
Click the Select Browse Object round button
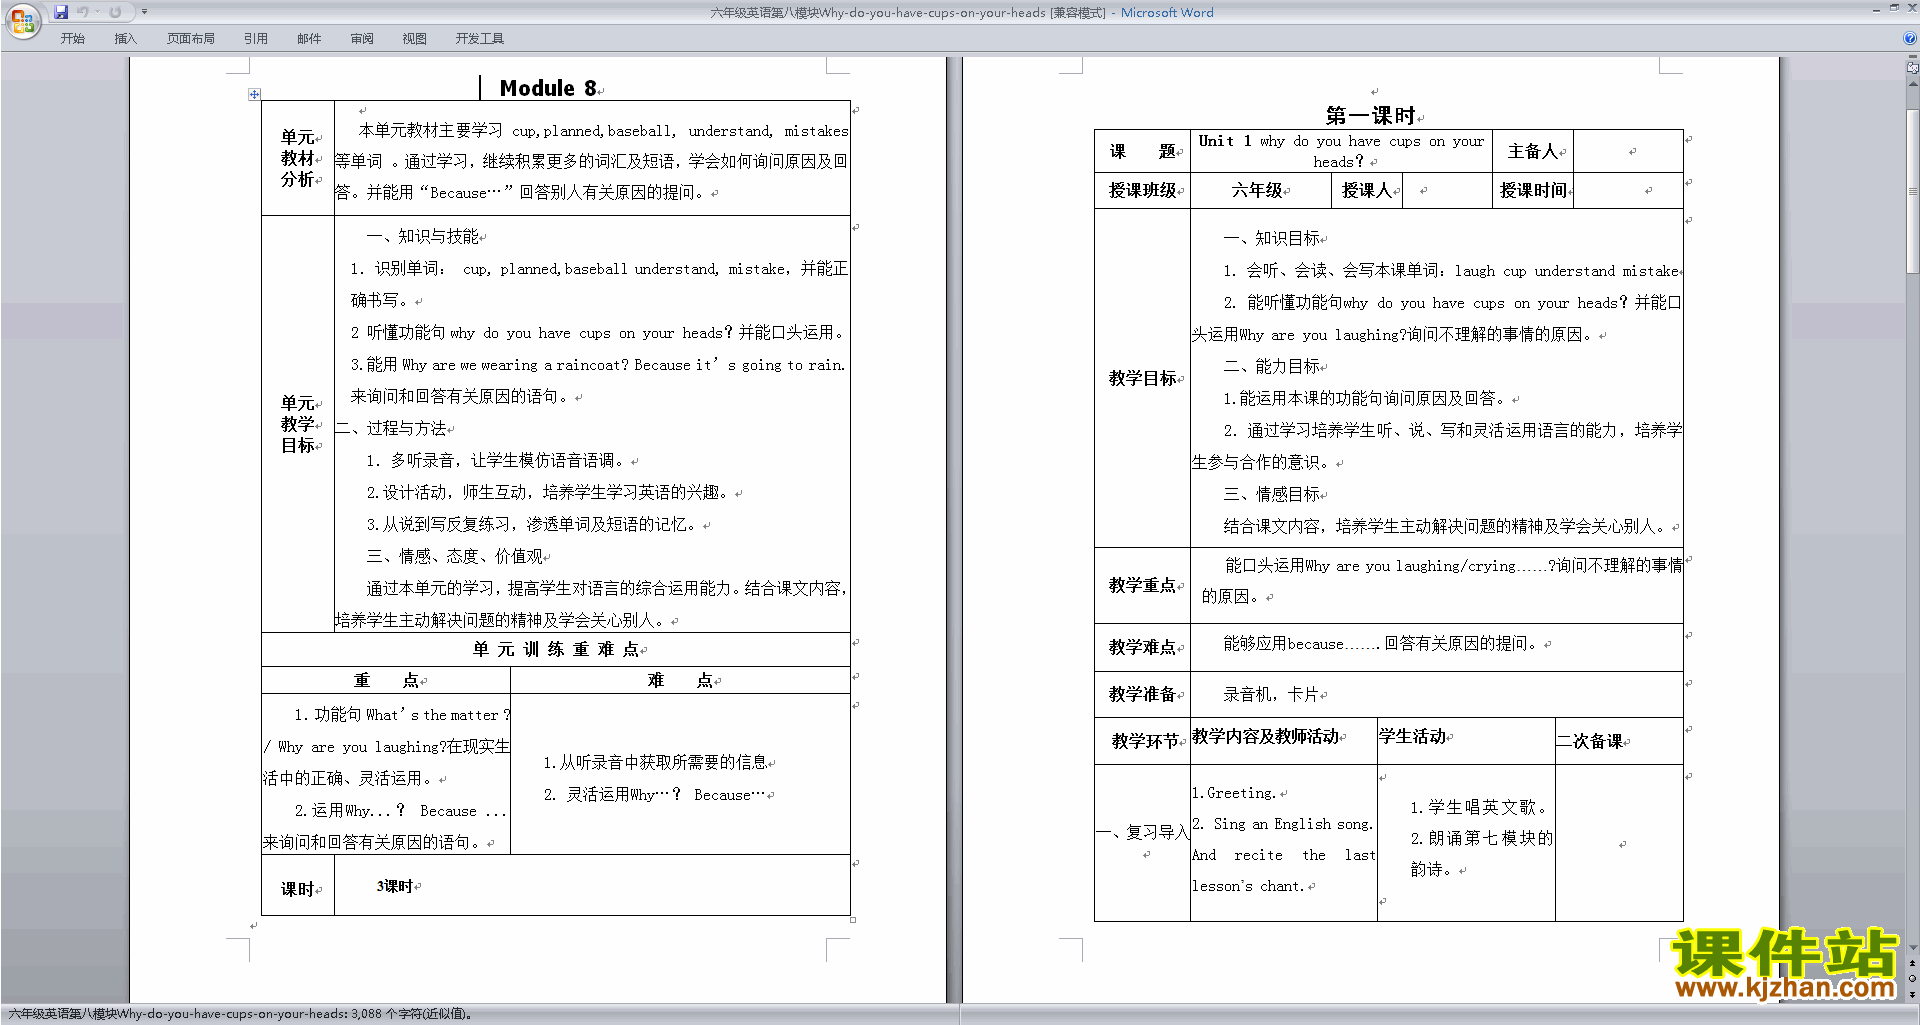pyautogui.click(x=1913, y=979)
